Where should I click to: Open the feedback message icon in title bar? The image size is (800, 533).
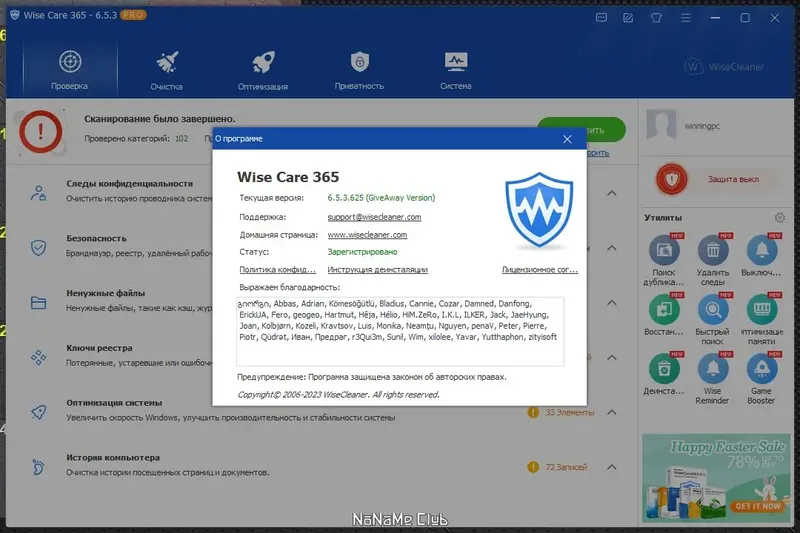pyautogui.click(x=602, y=18)
